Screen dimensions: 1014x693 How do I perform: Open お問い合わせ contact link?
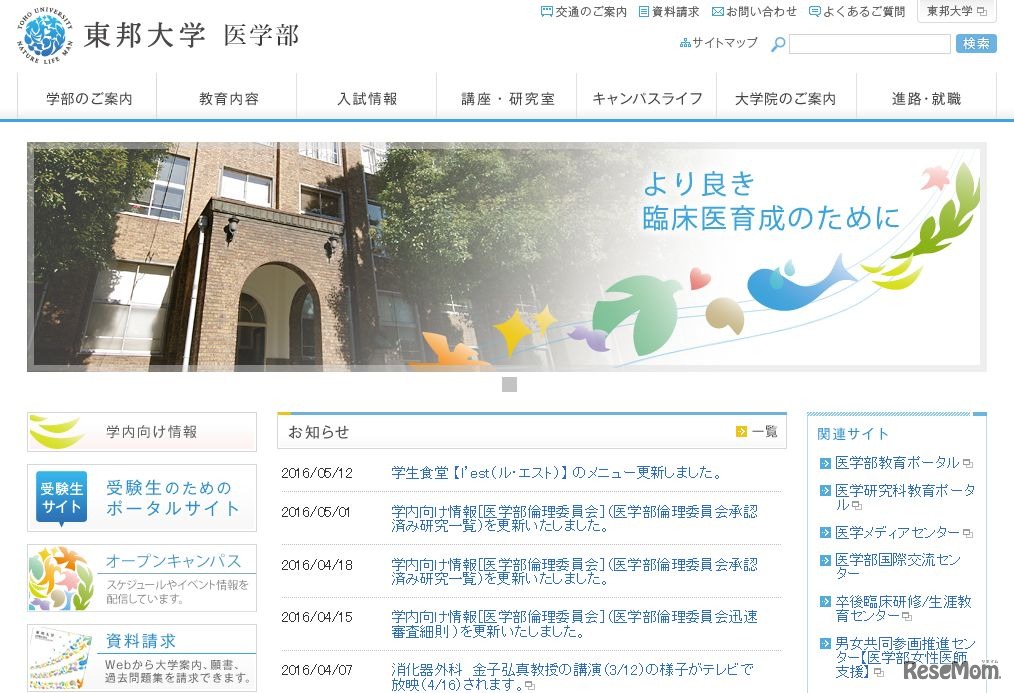[755, 12]
